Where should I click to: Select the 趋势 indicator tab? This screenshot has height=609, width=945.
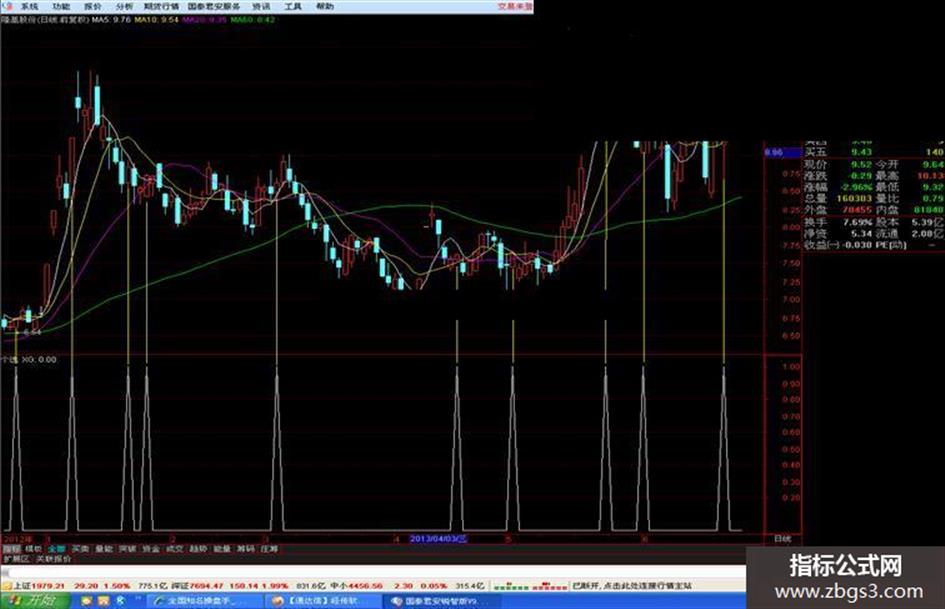(x=198, y=549)
